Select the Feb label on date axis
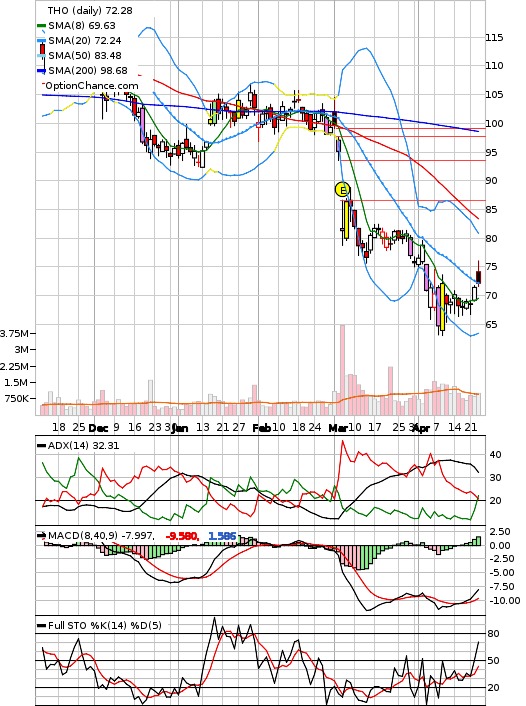The height and width of the screenshot is (706, 526). pyautogui.click(x=261, y=428)
